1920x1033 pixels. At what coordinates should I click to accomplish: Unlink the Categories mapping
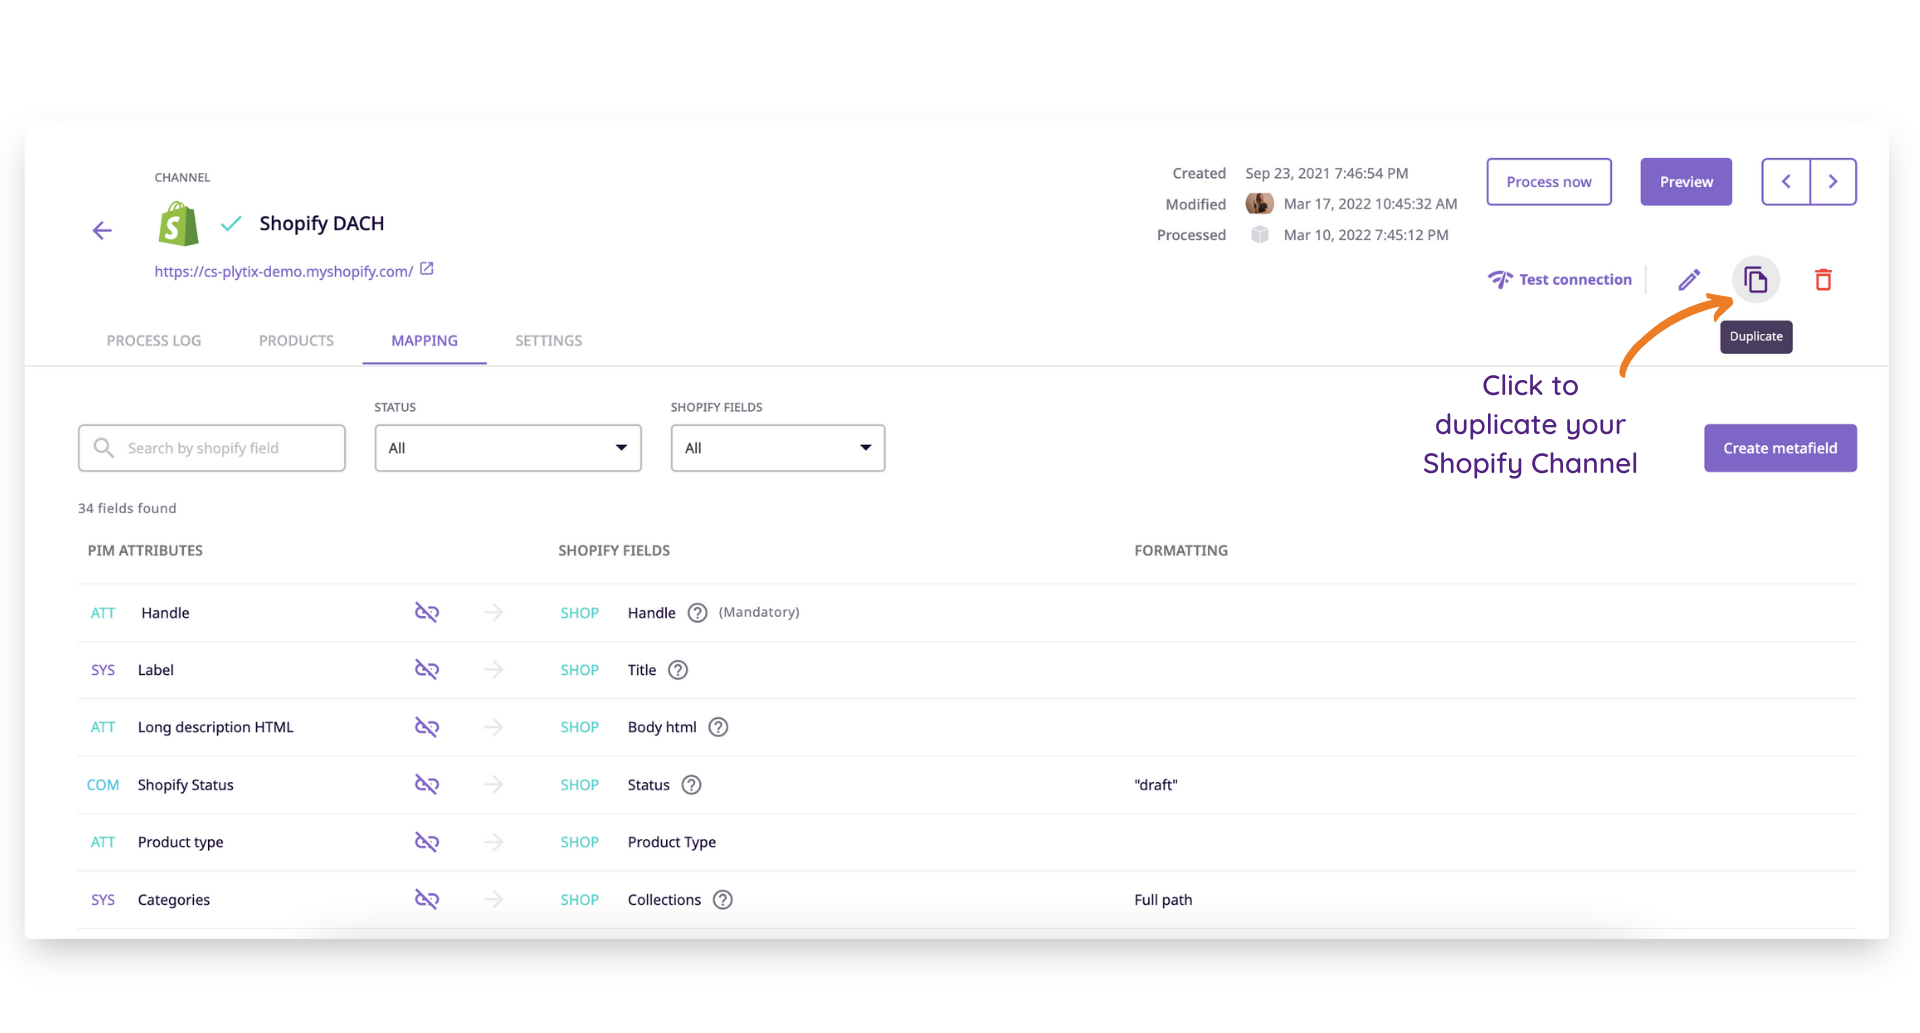[427, 900]
